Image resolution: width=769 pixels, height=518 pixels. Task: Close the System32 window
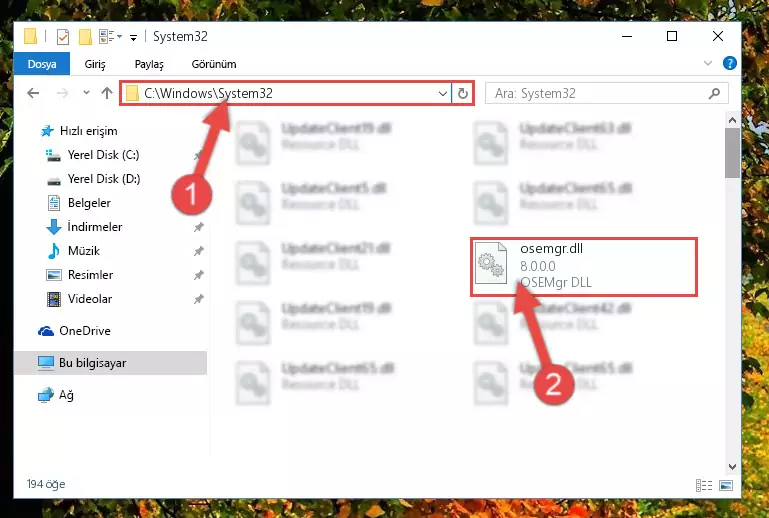[x=718, y=37]
